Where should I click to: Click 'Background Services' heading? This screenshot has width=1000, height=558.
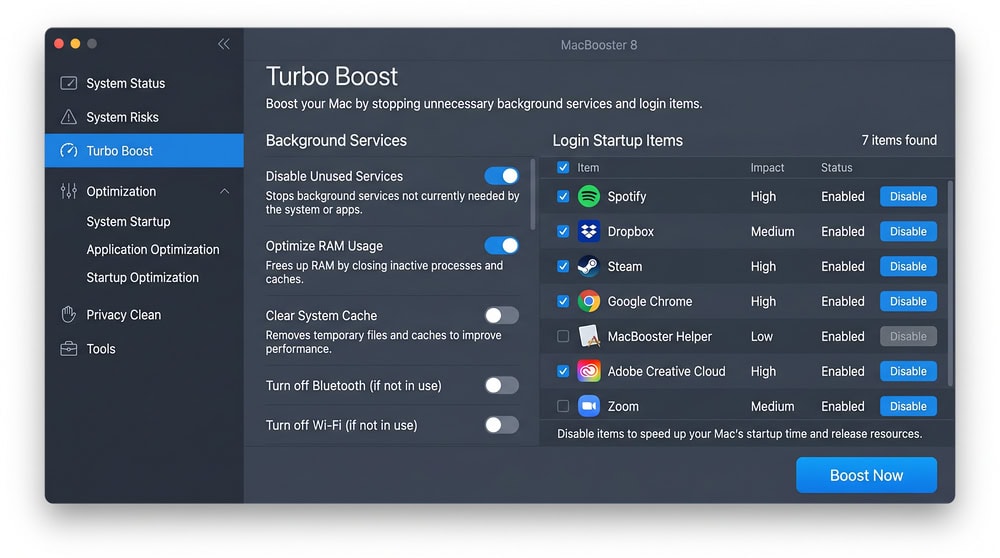click(x=336, y=140)
